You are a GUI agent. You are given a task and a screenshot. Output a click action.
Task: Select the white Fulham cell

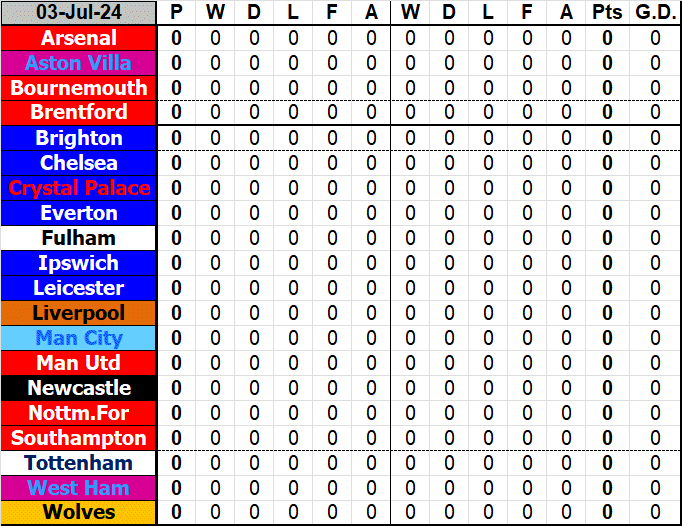(79, 238)
